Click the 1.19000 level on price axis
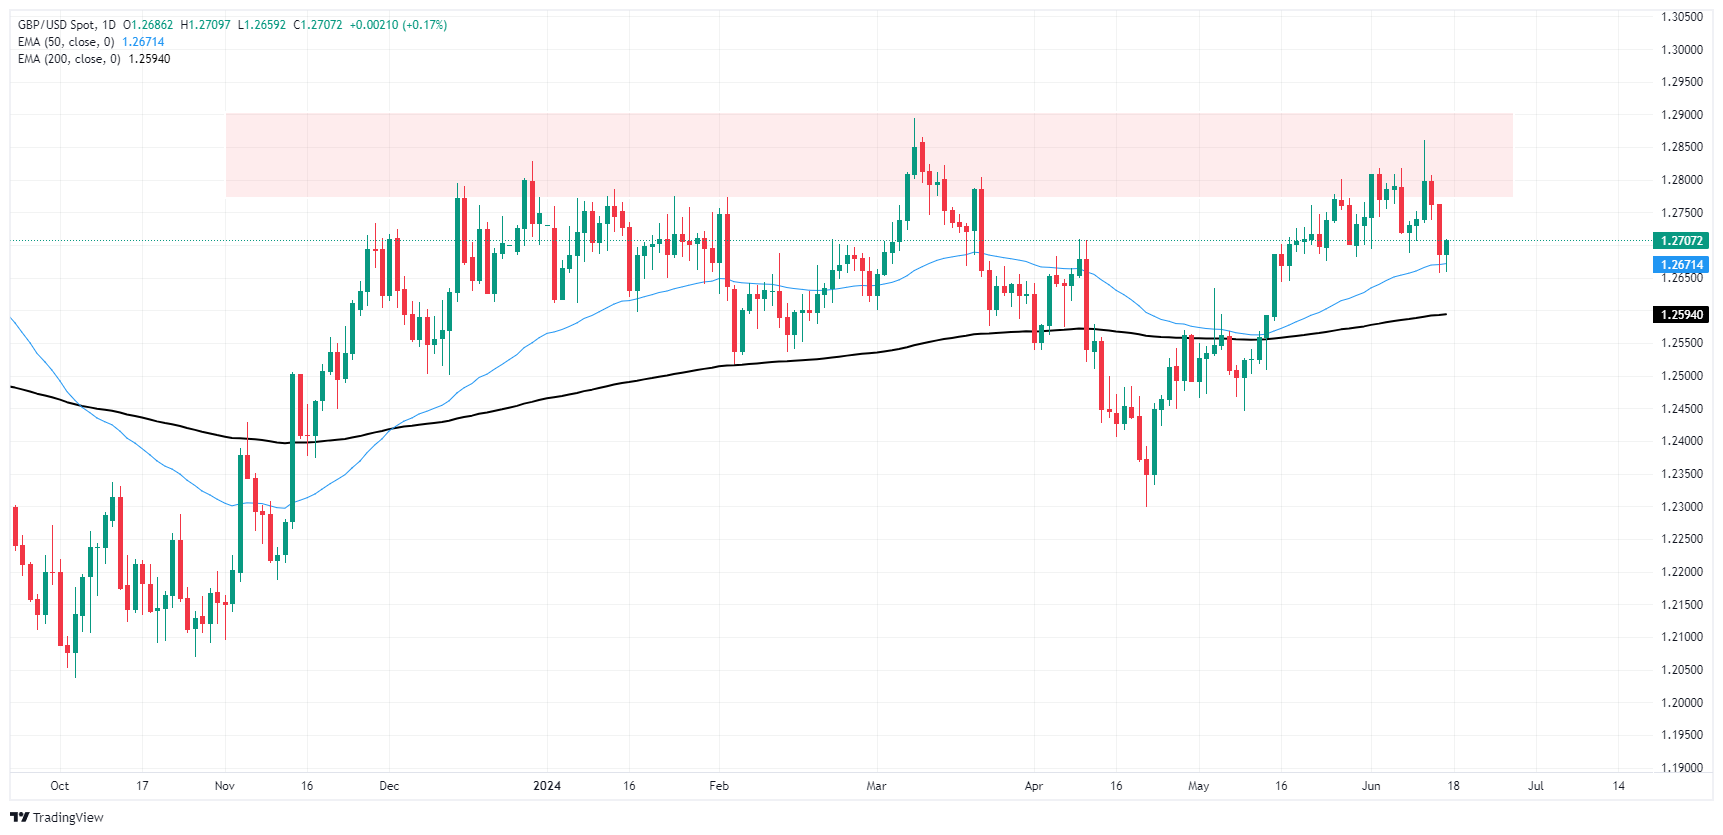The height and width of the screenshot is (835, 1723). pyautogui.click(x=1681, y=768)
